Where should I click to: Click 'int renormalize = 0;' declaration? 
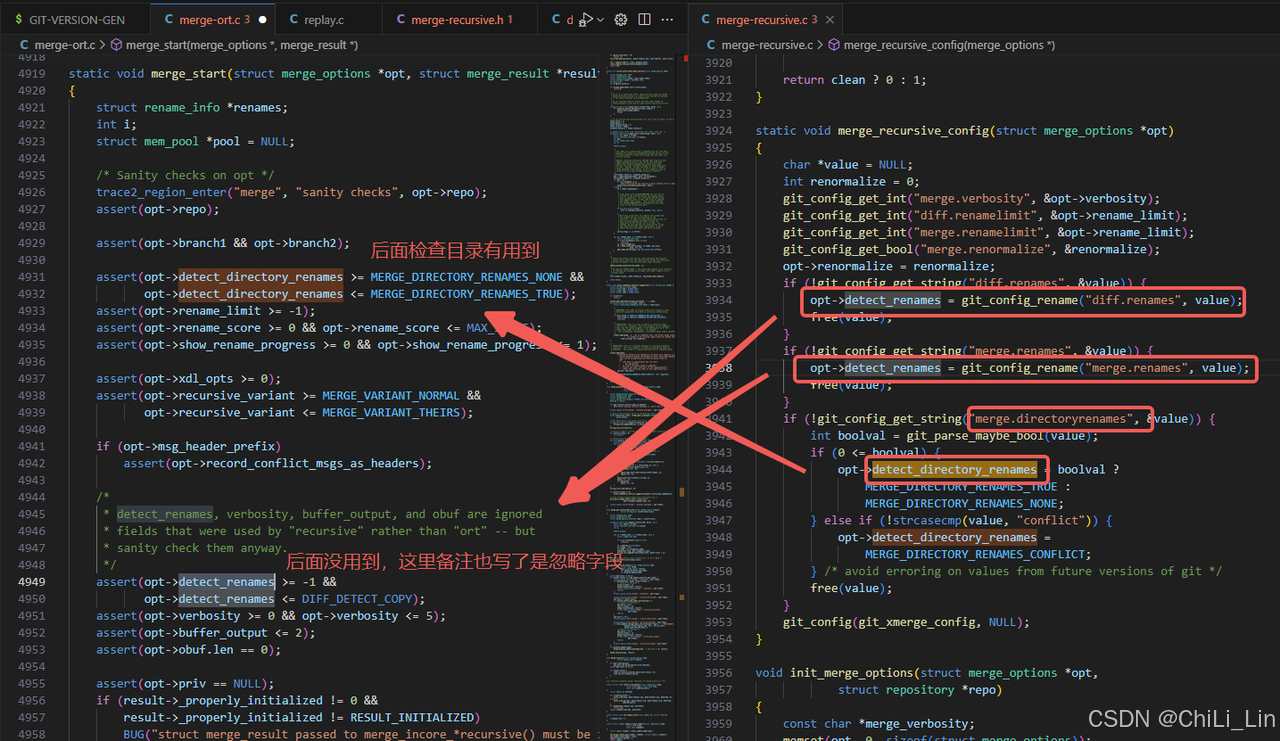click(x=850, y=181)
